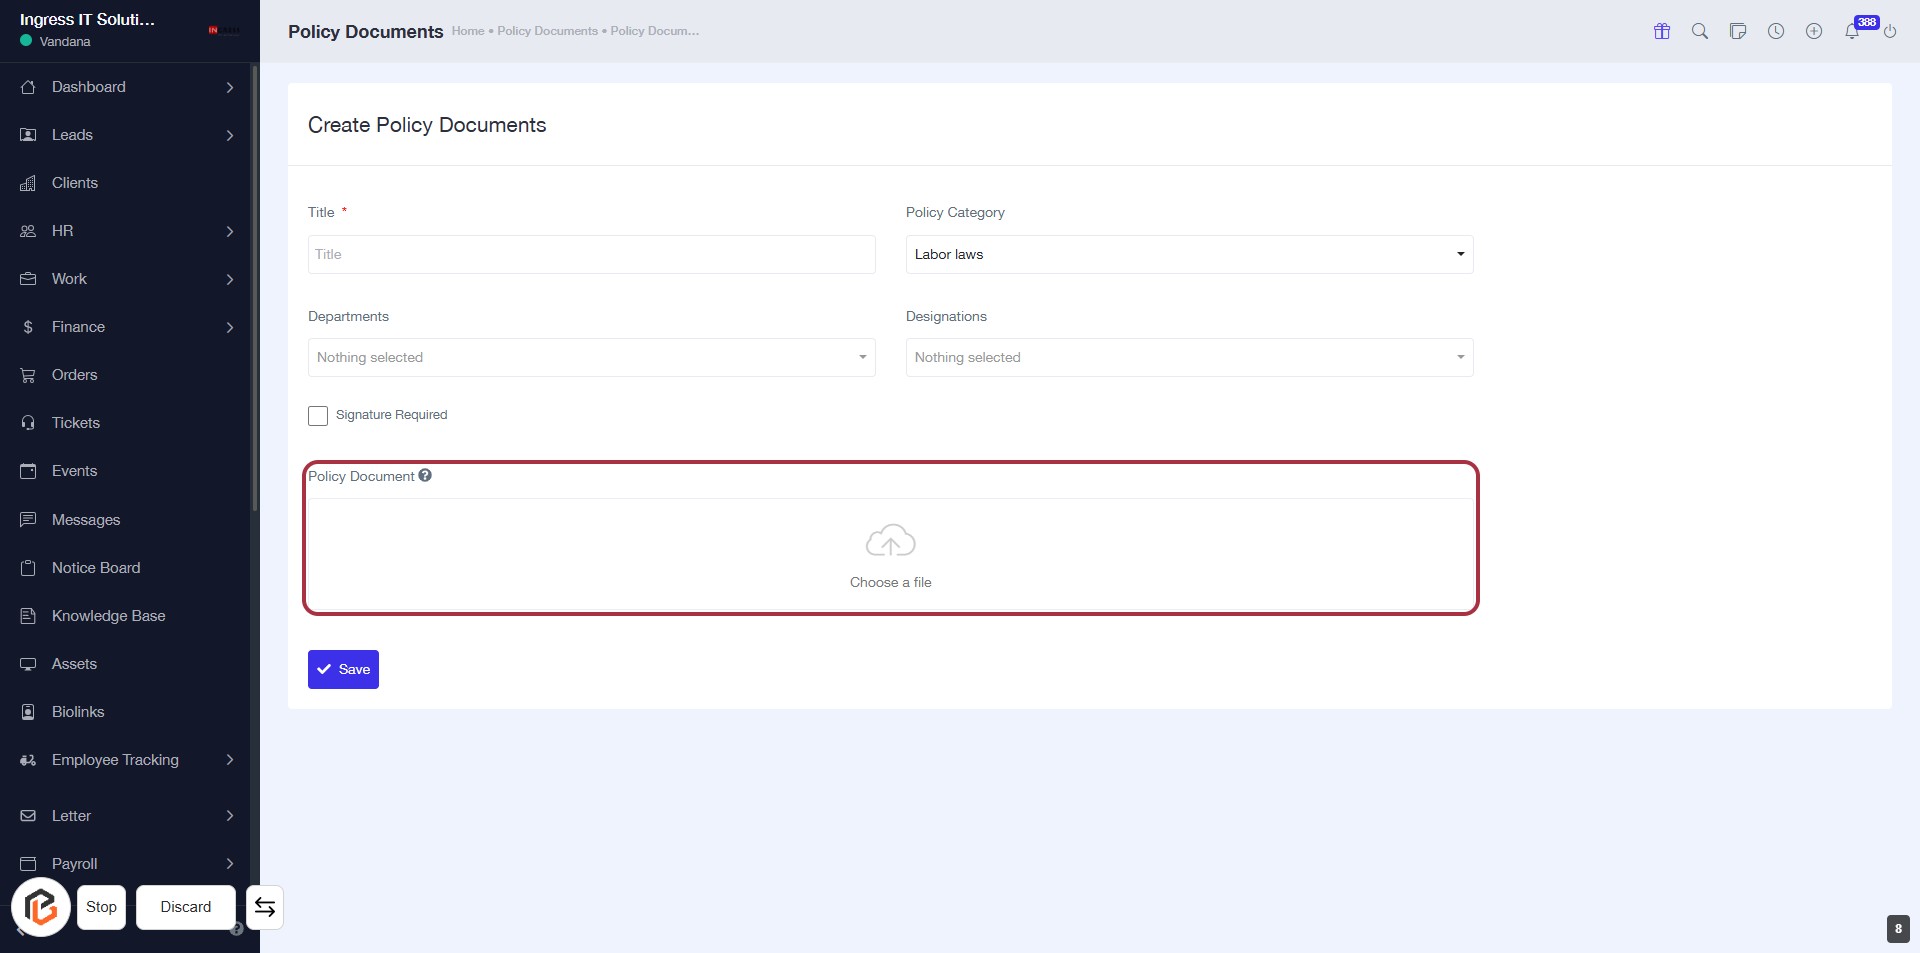The image size is (1920, 953).
Task: Click the Policy Document help question icon
Action: click(x=425, y=476)
